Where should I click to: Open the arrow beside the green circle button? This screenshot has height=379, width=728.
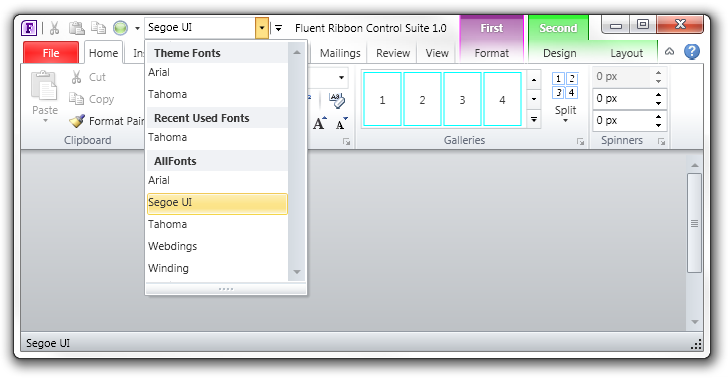(x=137, y=28)
